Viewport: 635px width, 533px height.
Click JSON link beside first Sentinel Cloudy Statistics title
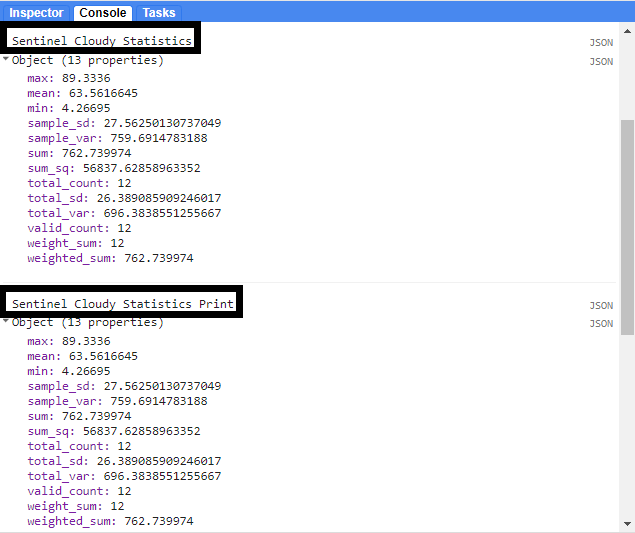pos(600,44)
